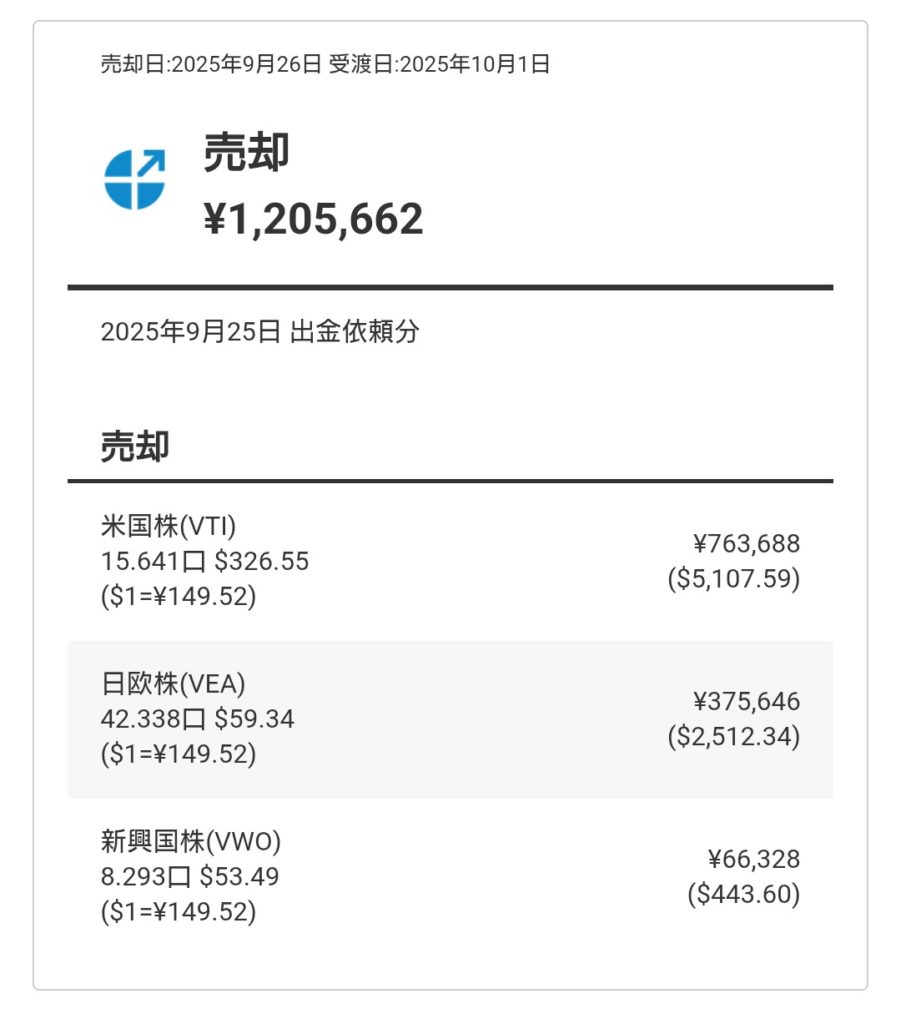
Task: Select the large 売却 title beside the icon
Action: pyautogui.click(x=246, y=153)
